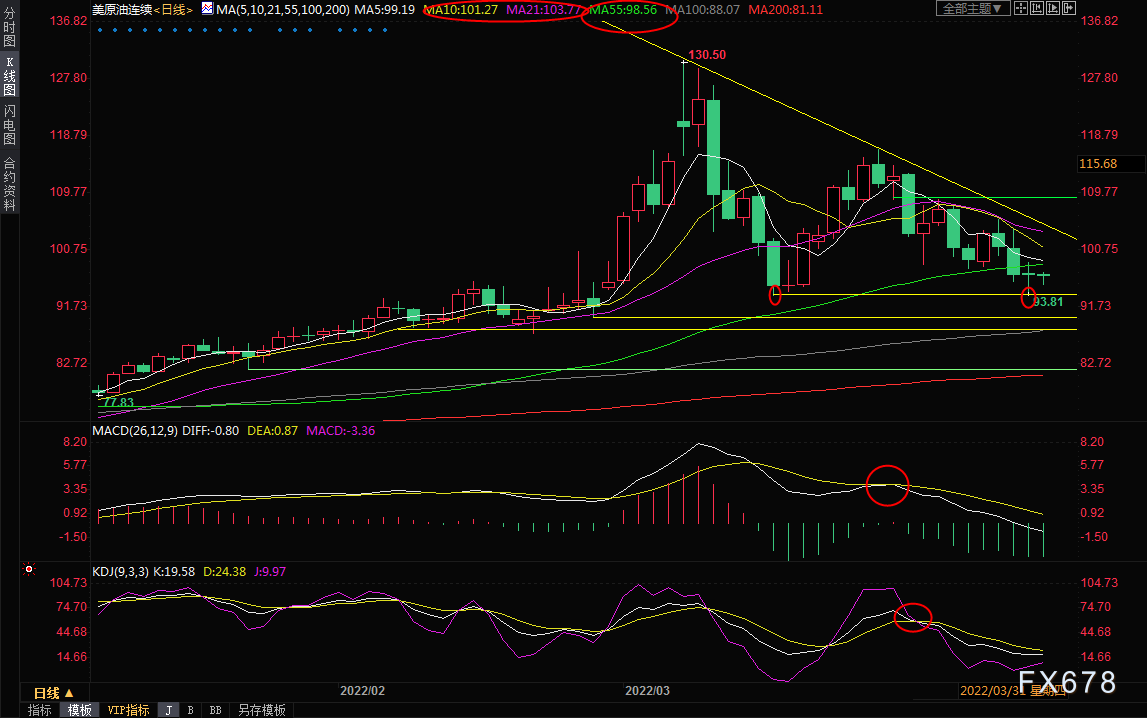Select the 指标 bottom tab
The width and height of the screenshot is (1147, 718).
[x=40, y=710]
